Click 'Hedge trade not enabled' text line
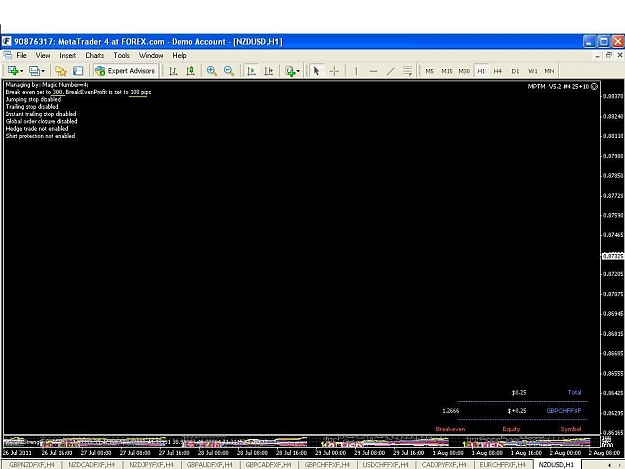This screenshot has width=625, height=469. point(37,129)
